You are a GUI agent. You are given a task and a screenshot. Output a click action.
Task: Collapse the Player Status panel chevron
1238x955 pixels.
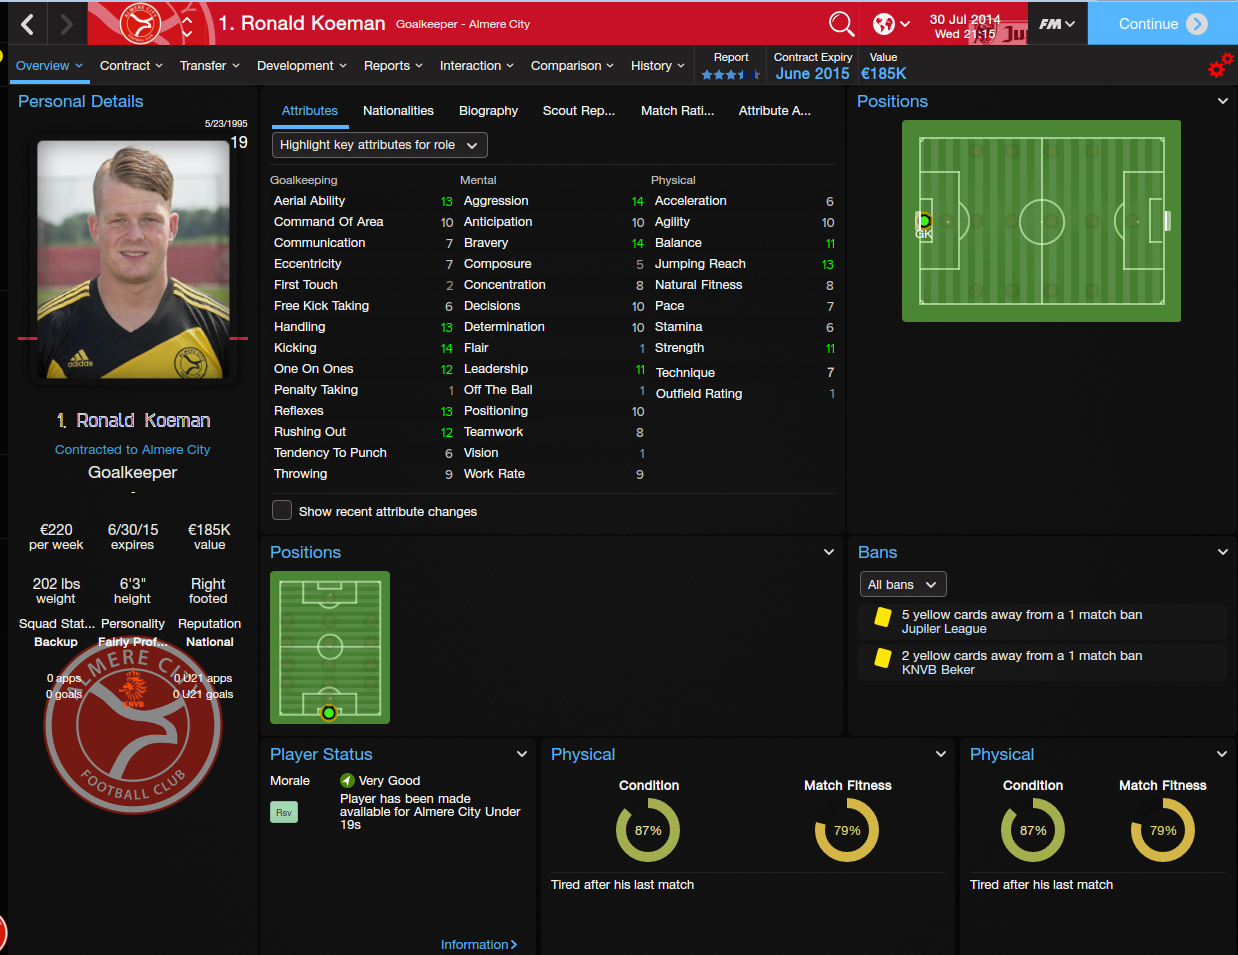pos(522,754)
